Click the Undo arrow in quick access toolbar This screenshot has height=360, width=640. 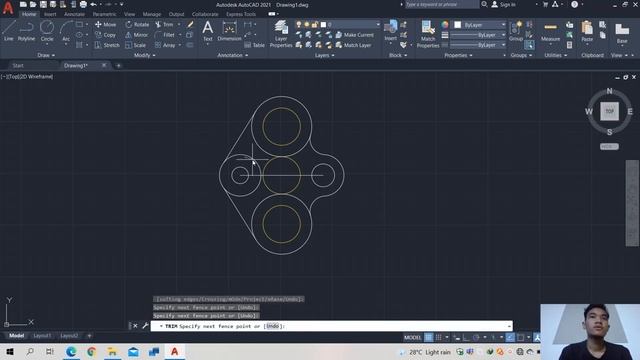coord(93,4)
